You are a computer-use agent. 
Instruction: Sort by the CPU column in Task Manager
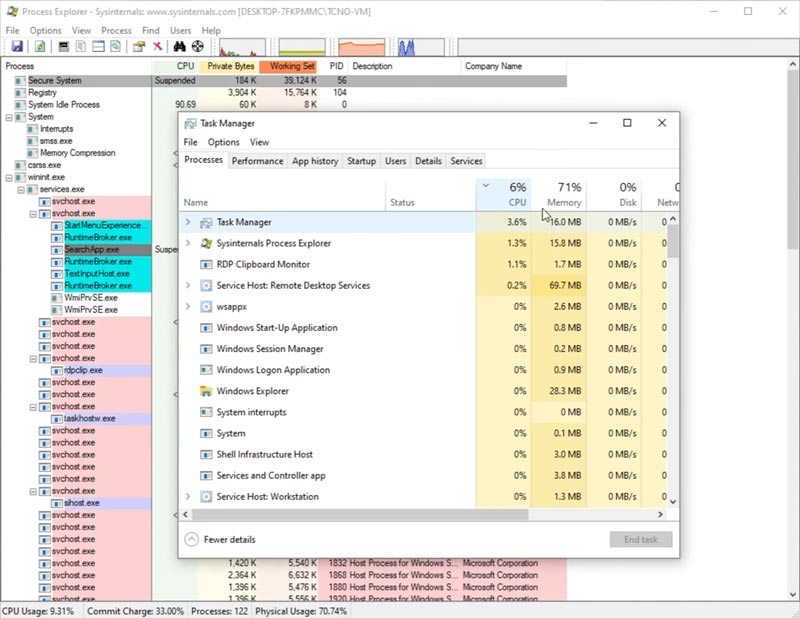point(504,194)
